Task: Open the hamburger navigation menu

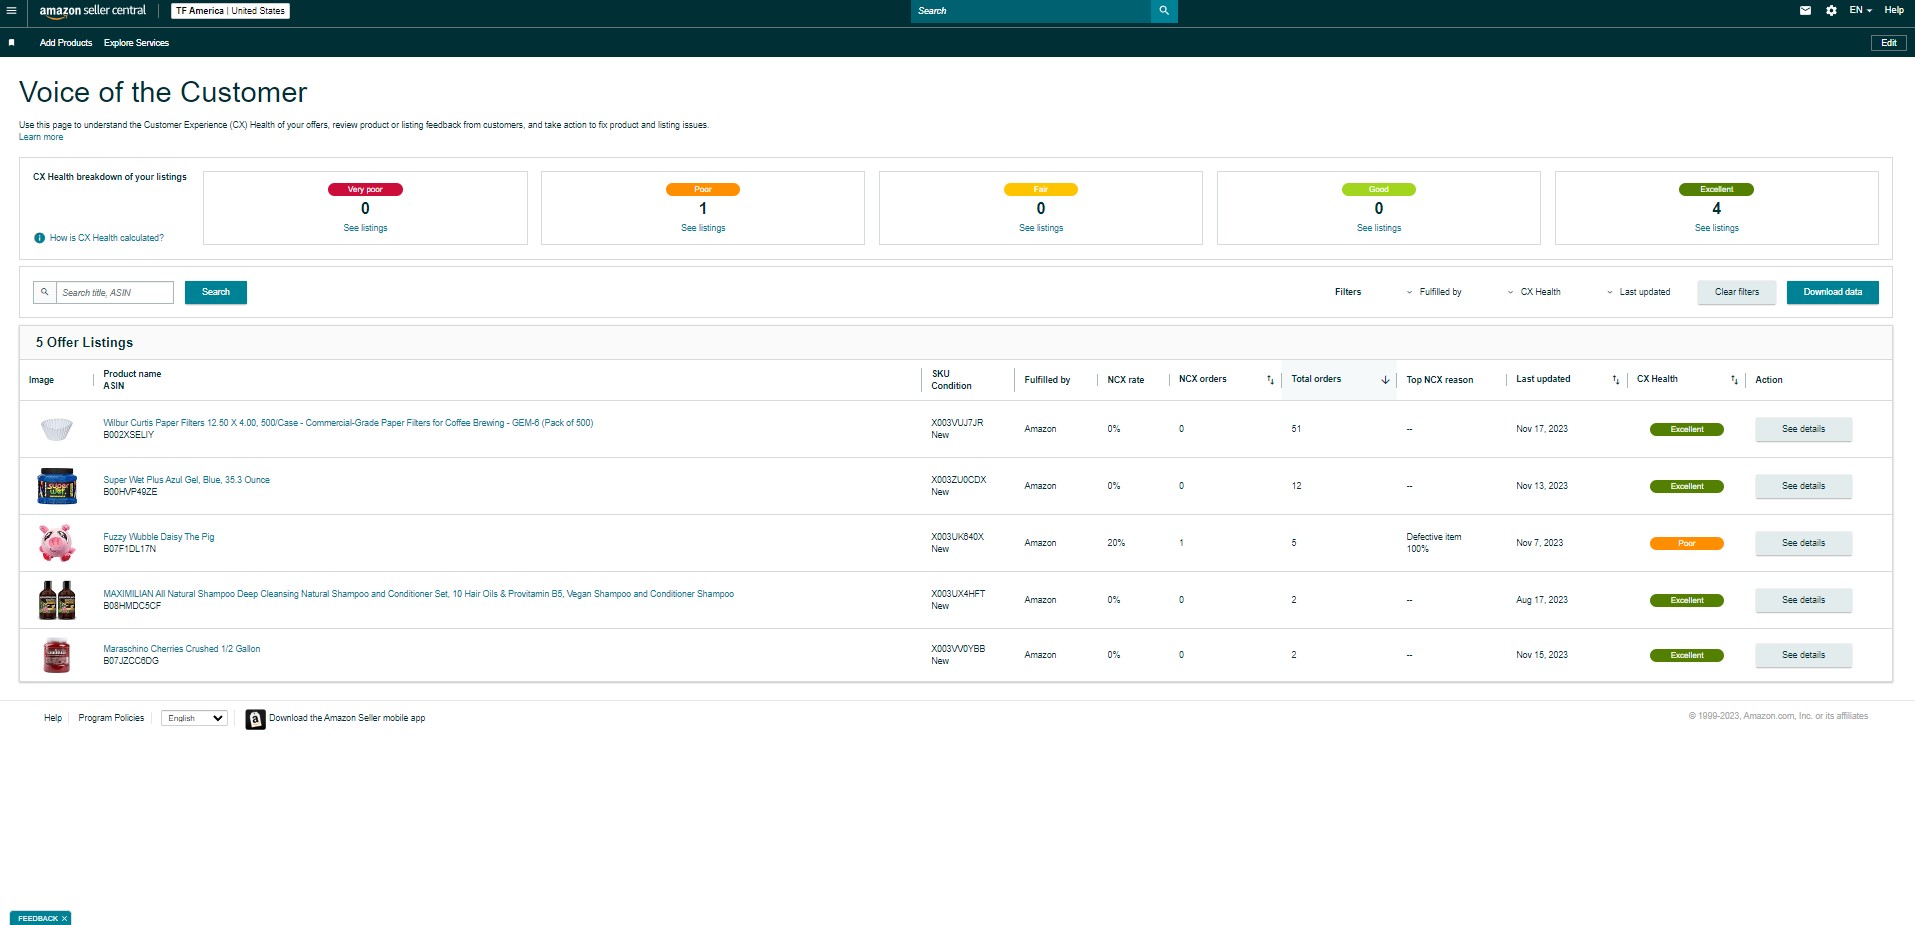Action: [11, 11]
